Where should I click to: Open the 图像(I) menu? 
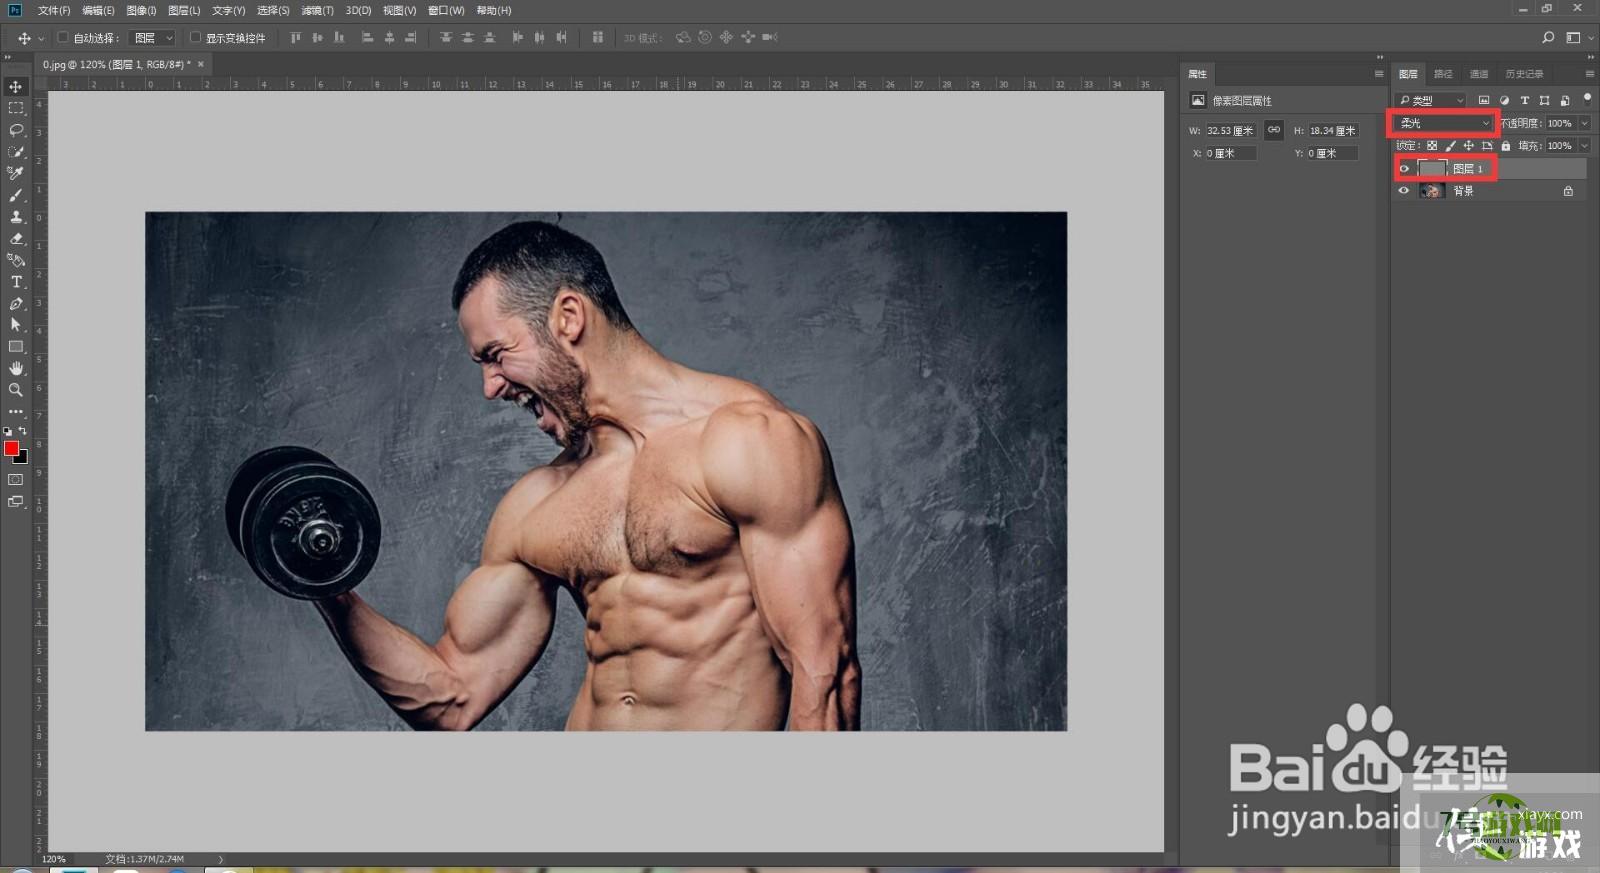(141, 10)
